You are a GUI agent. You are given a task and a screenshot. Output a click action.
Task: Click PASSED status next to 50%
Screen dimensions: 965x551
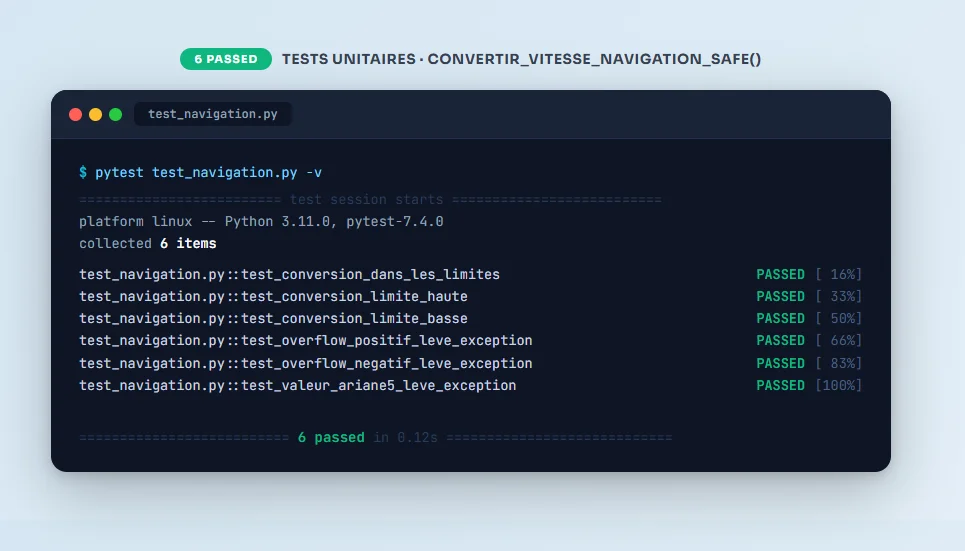pyautogui.click(x=780, y=319)
